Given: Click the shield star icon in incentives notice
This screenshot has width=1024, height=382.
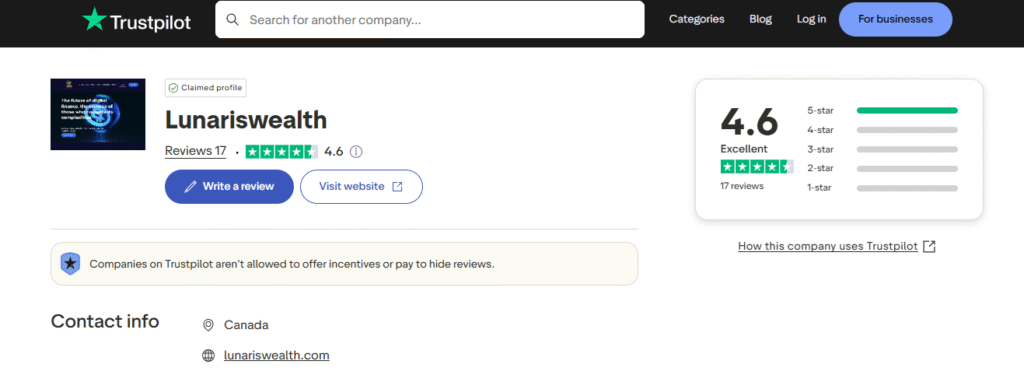Looking at the screenshot, I should click(70, 264).
